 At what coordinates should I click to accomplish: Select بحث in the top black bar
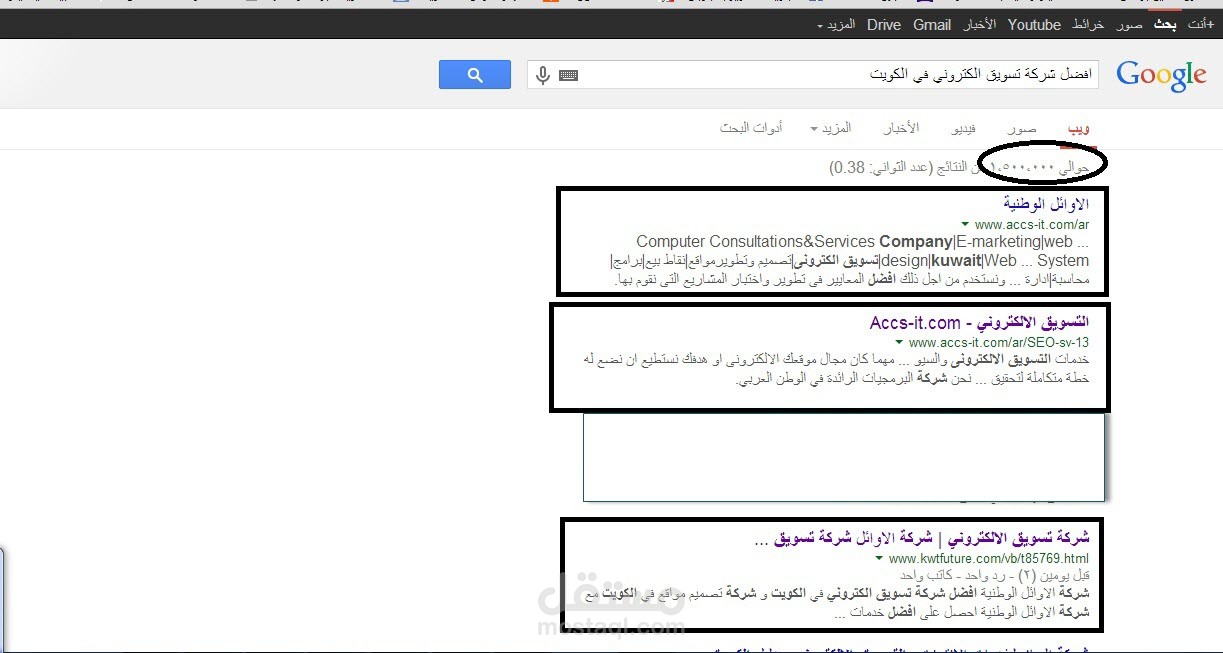tap(1165, 25)
